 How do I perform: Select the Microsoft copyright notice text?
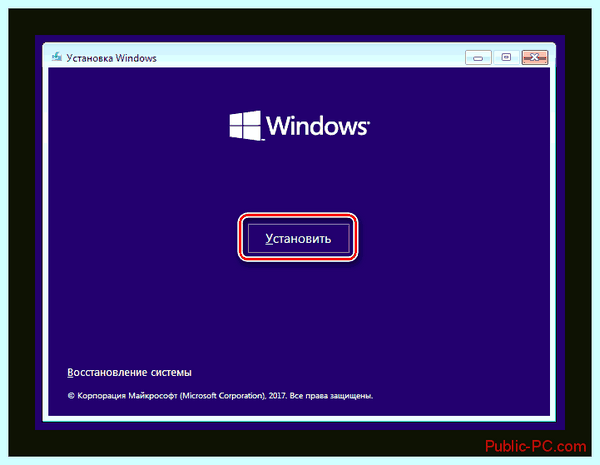pyautogui.click(x=220, y=396)
